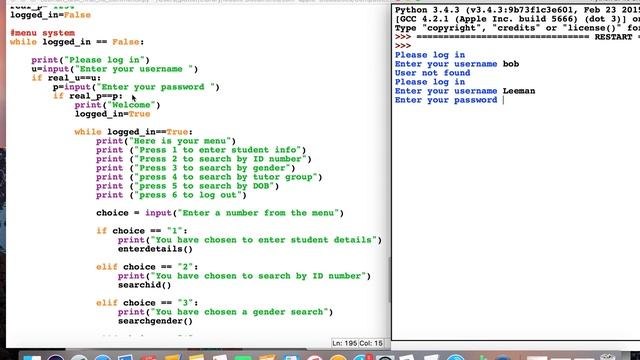Click second 'Please log in' shell output line

pos(430,82)
